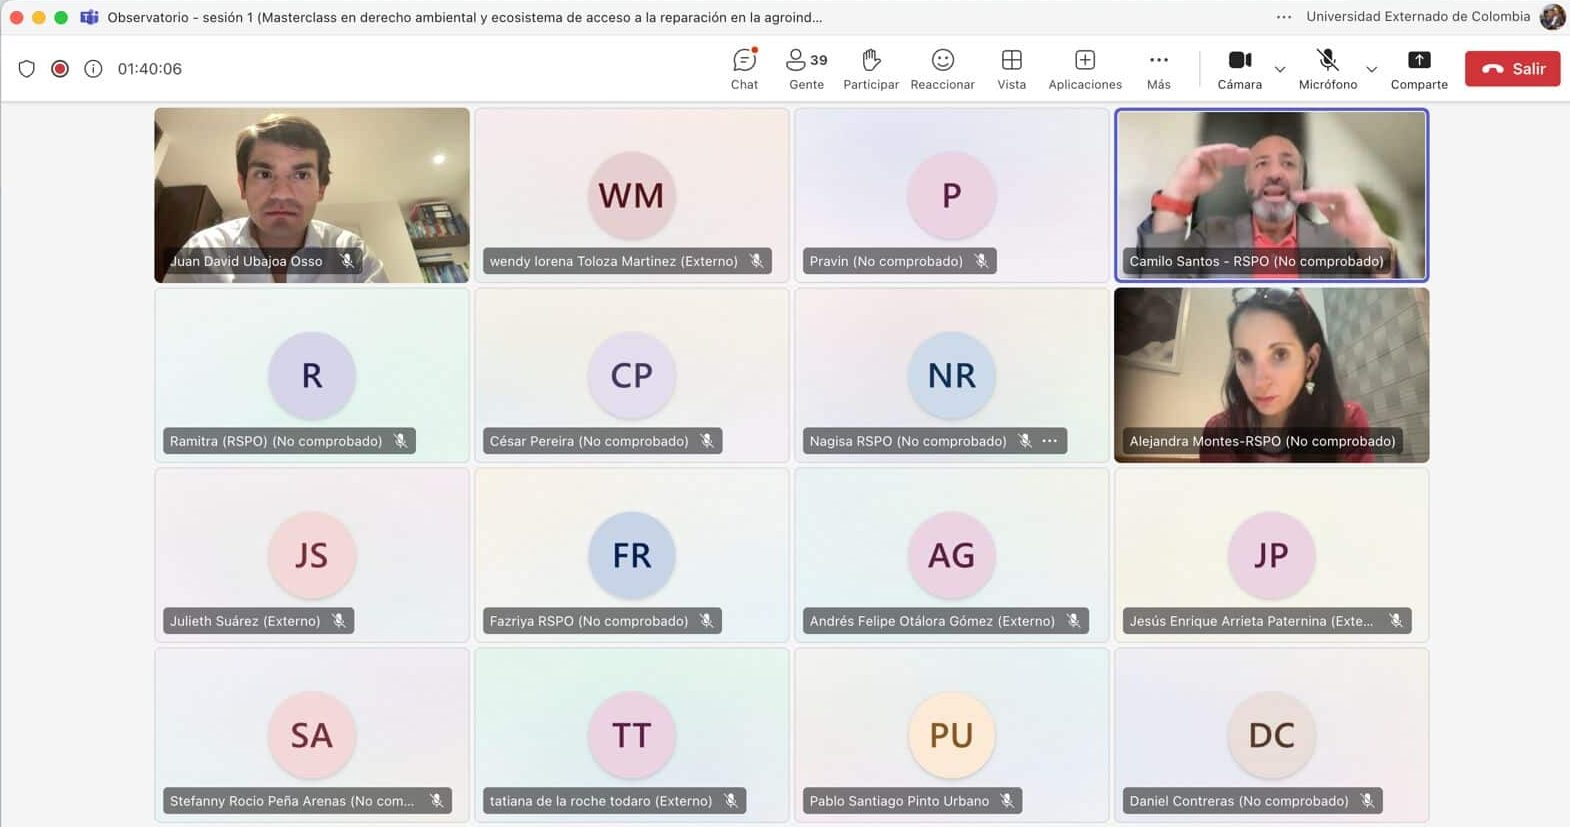Open options menu on Nagisa RSPO tile
This screenshot has width=1570, height=827.
[x=1049, y=441]
